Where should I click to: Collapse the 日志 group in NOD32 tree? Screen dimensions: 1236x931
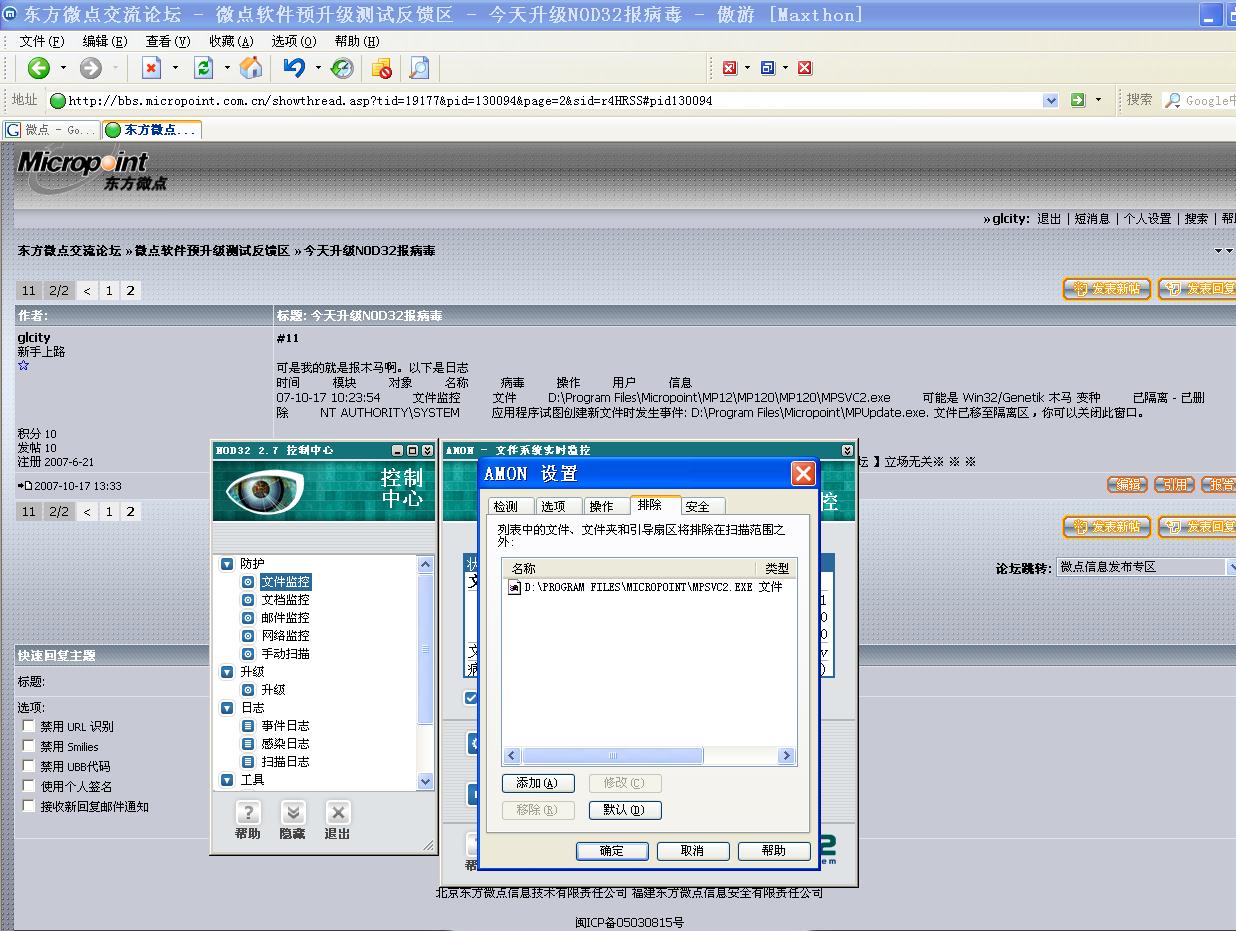click(x=227, y=708)
